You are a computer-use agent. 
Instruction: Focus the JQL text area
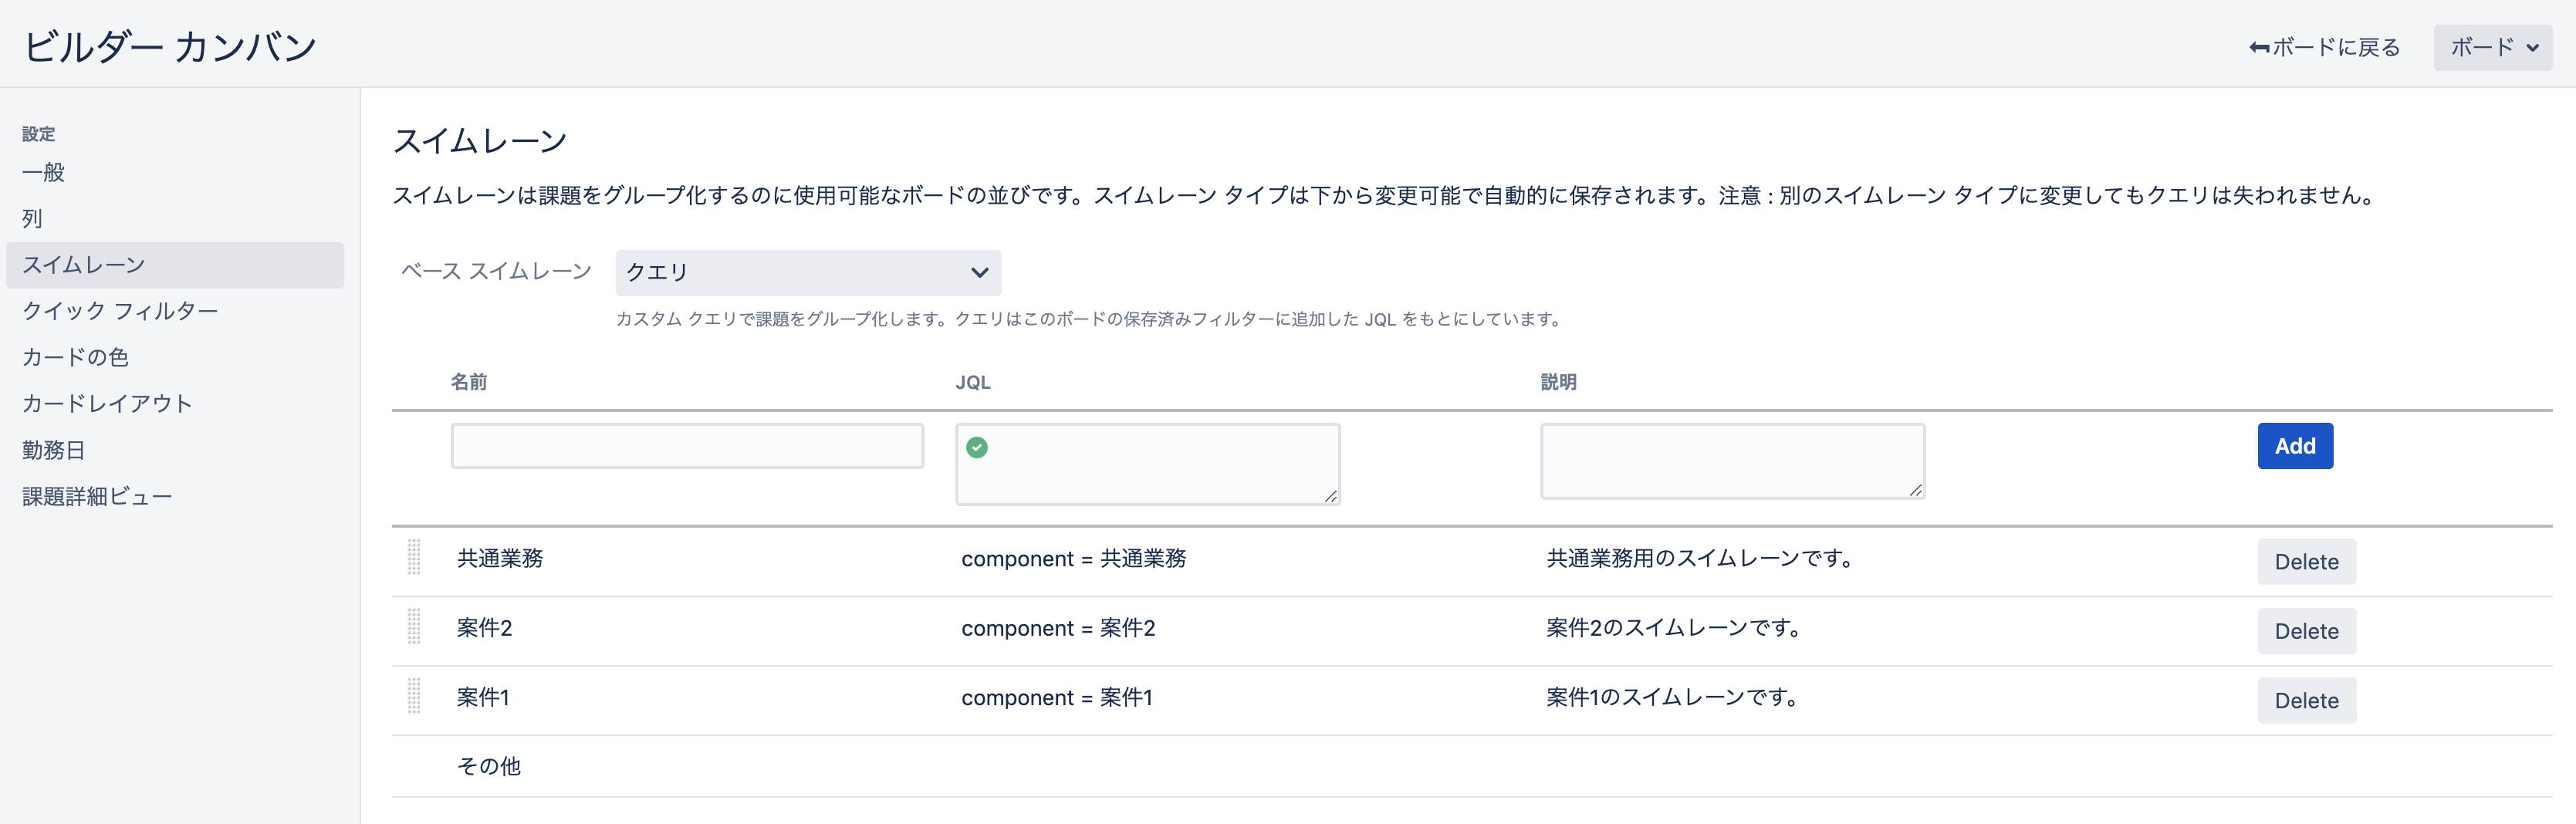1148,464
